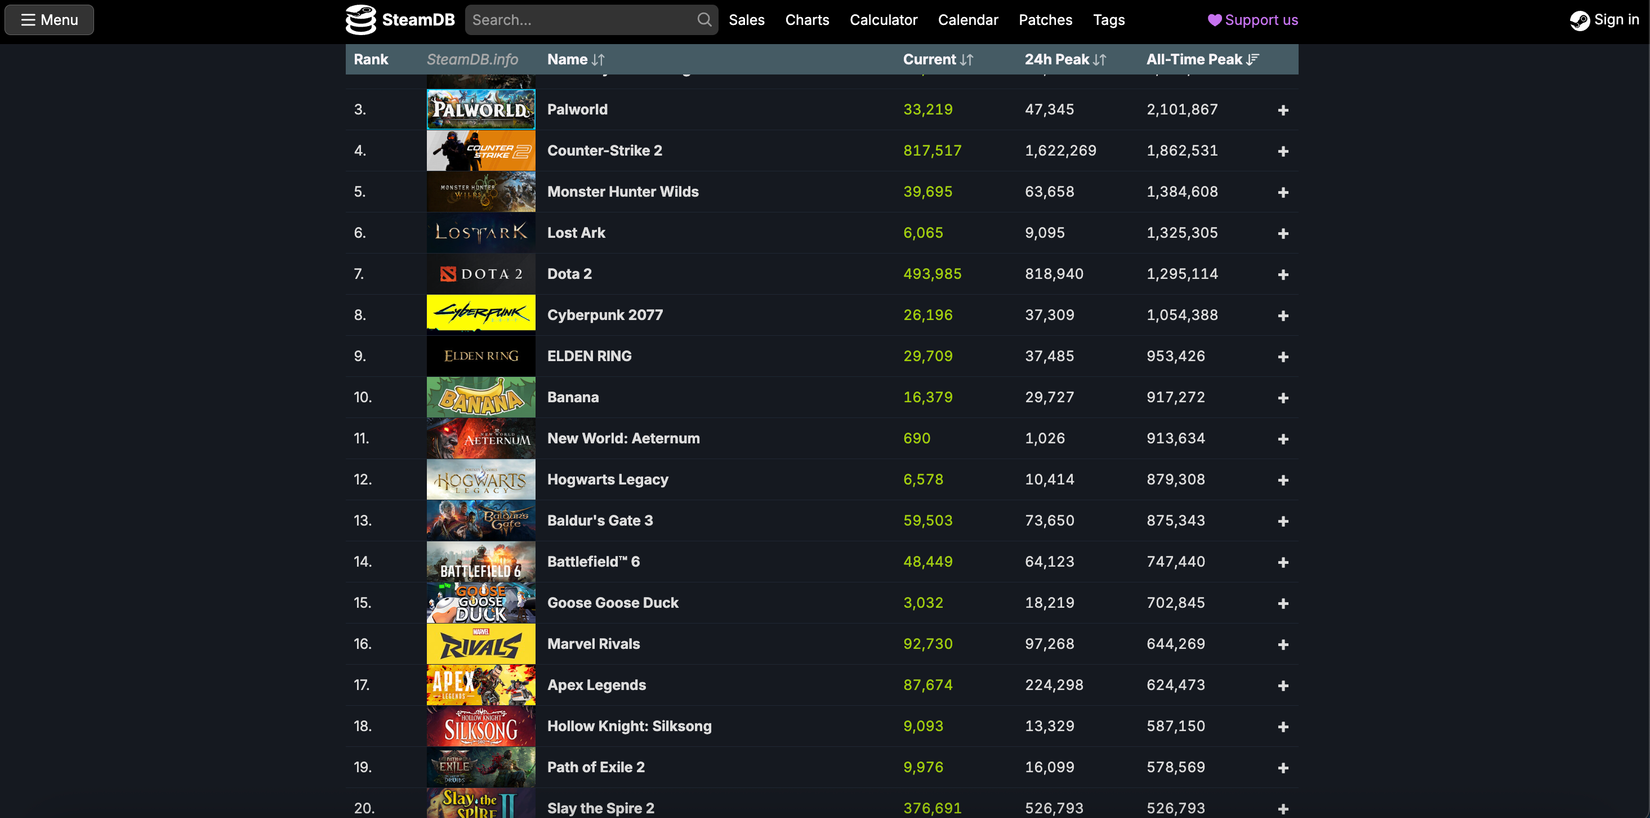This screenshot has width=1650, height=818.
Task: Open the Tags menu item
Action: click(1109, 20)
